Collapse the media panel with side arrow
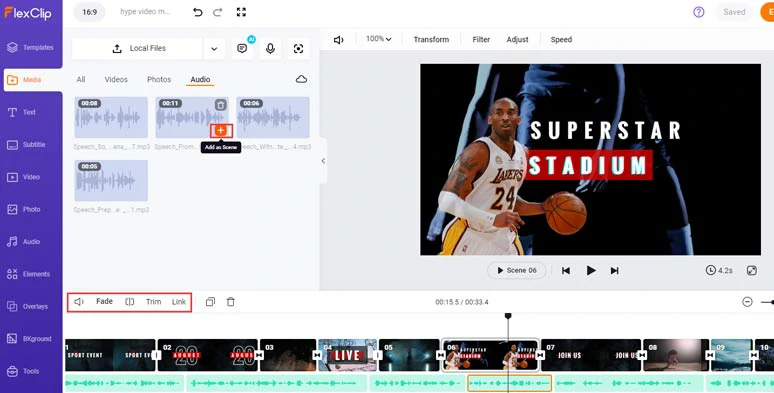The image size is (774, 393). pos(323,161)
